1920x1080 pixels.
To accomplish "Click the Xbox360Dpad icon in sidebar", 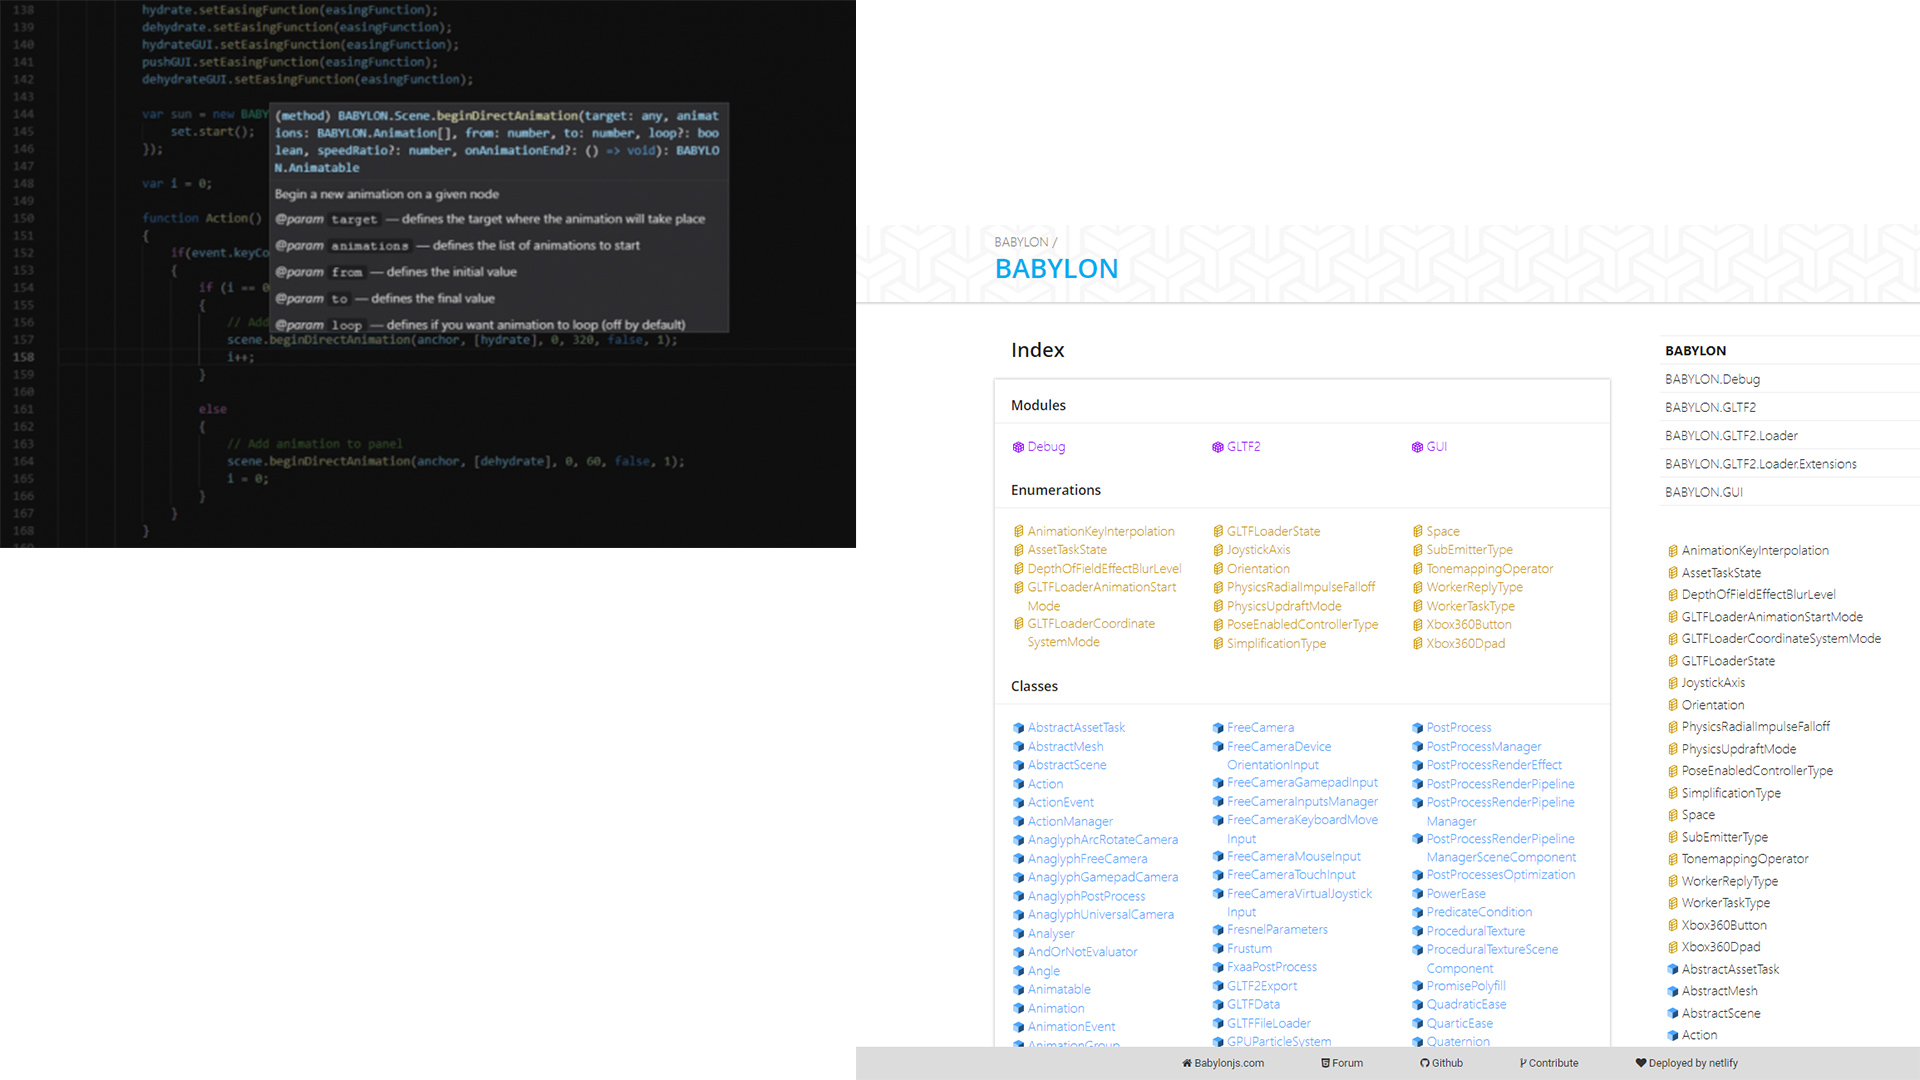I will (x=1672, y=947).
